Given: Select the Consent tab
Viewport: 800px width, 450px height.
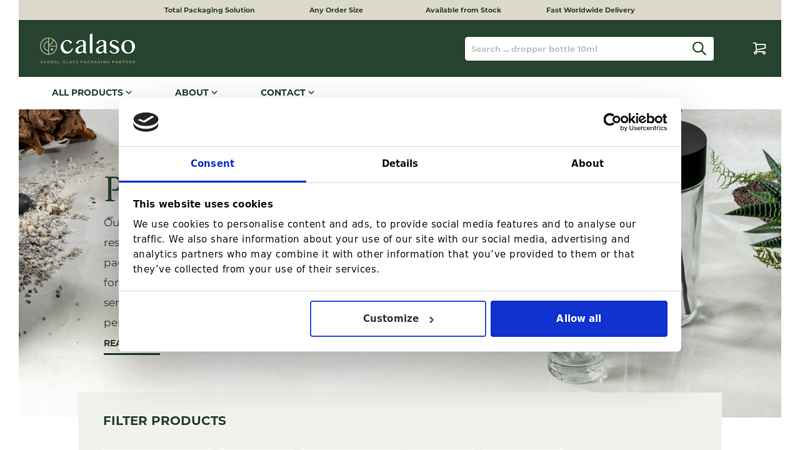Looking at the screenshot, I should click(x=212, y=164).
